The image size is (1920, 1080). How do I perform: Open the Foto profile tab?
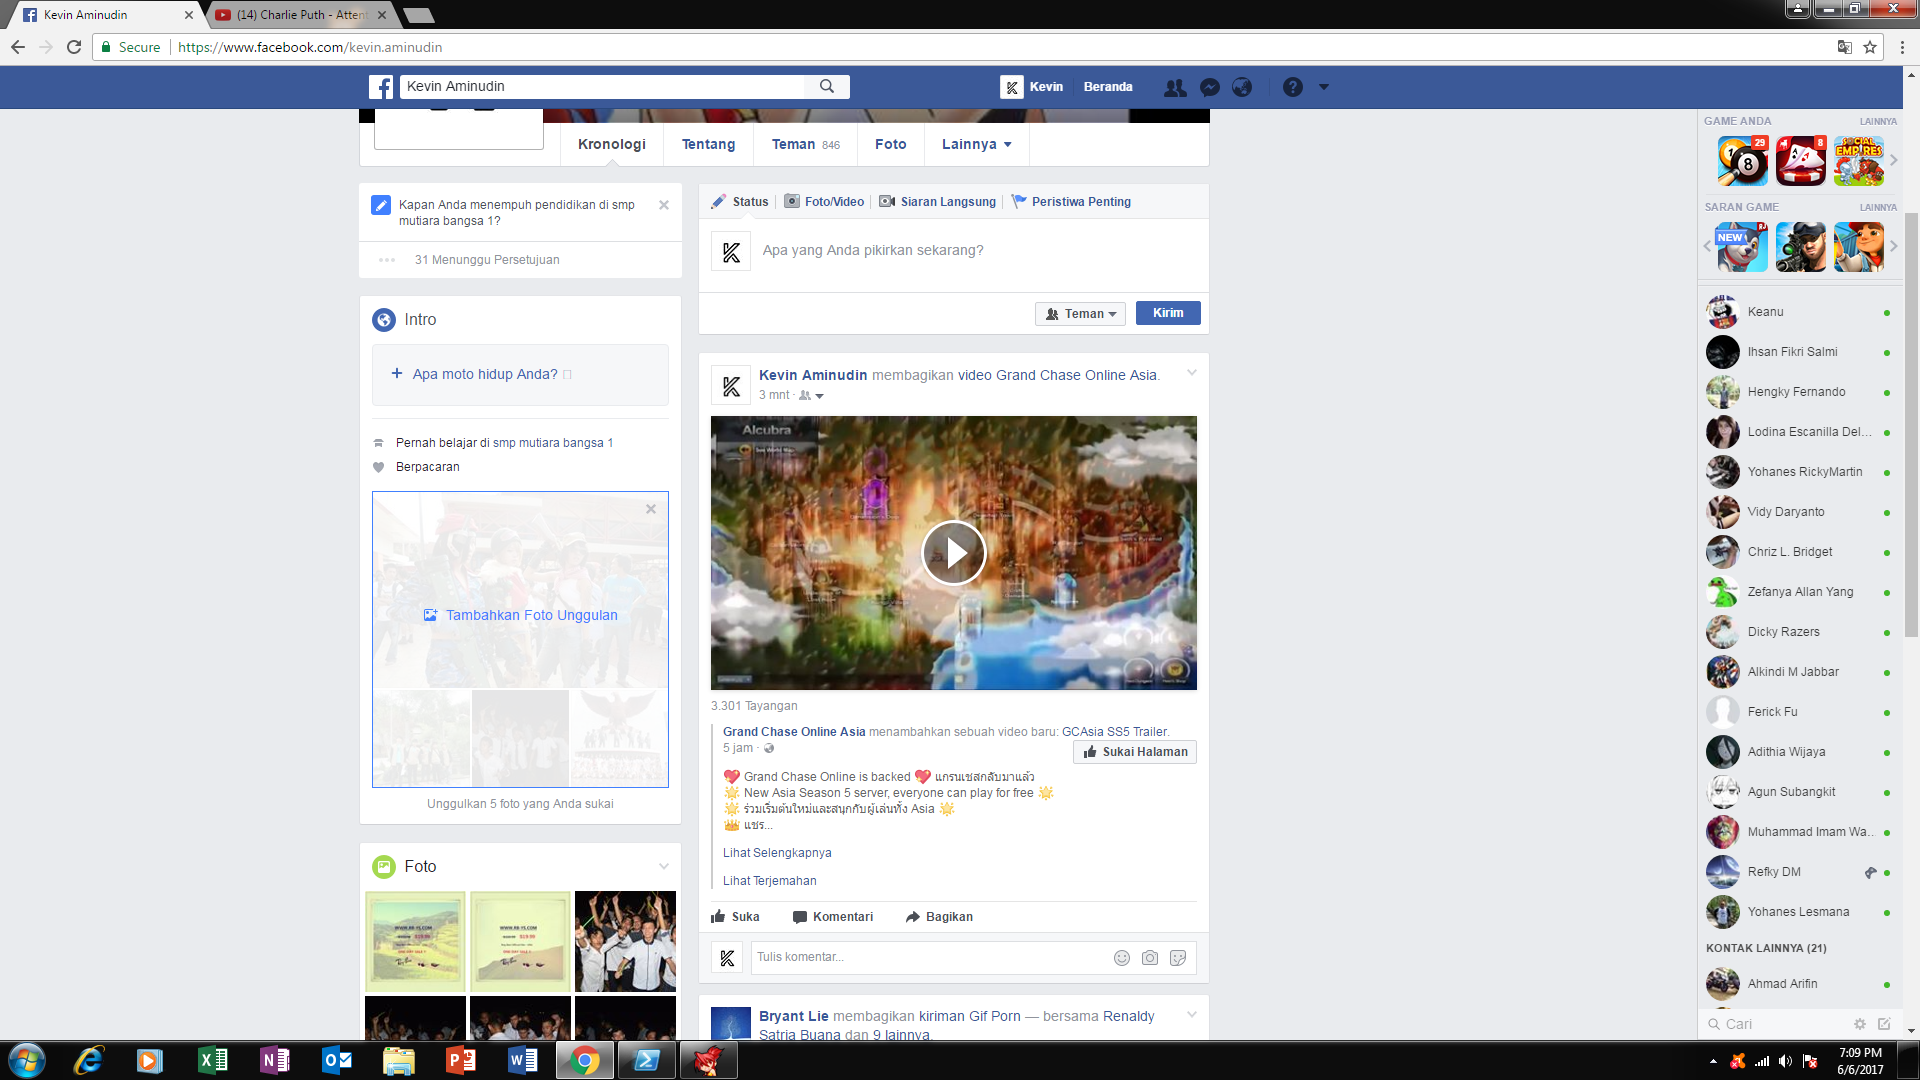(890, 144)
